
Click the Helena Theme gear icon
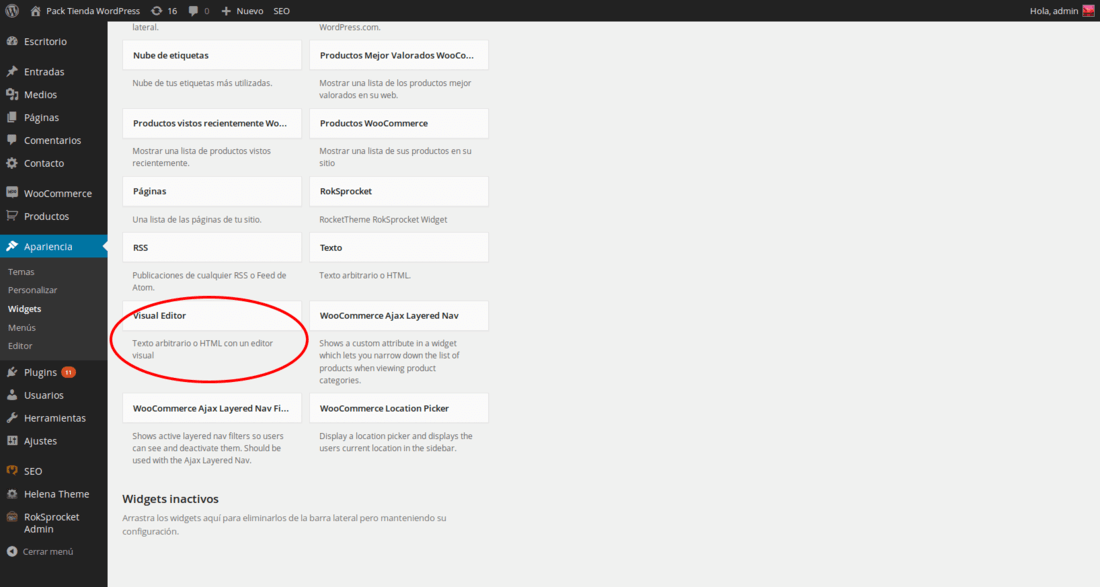(12, 494)
